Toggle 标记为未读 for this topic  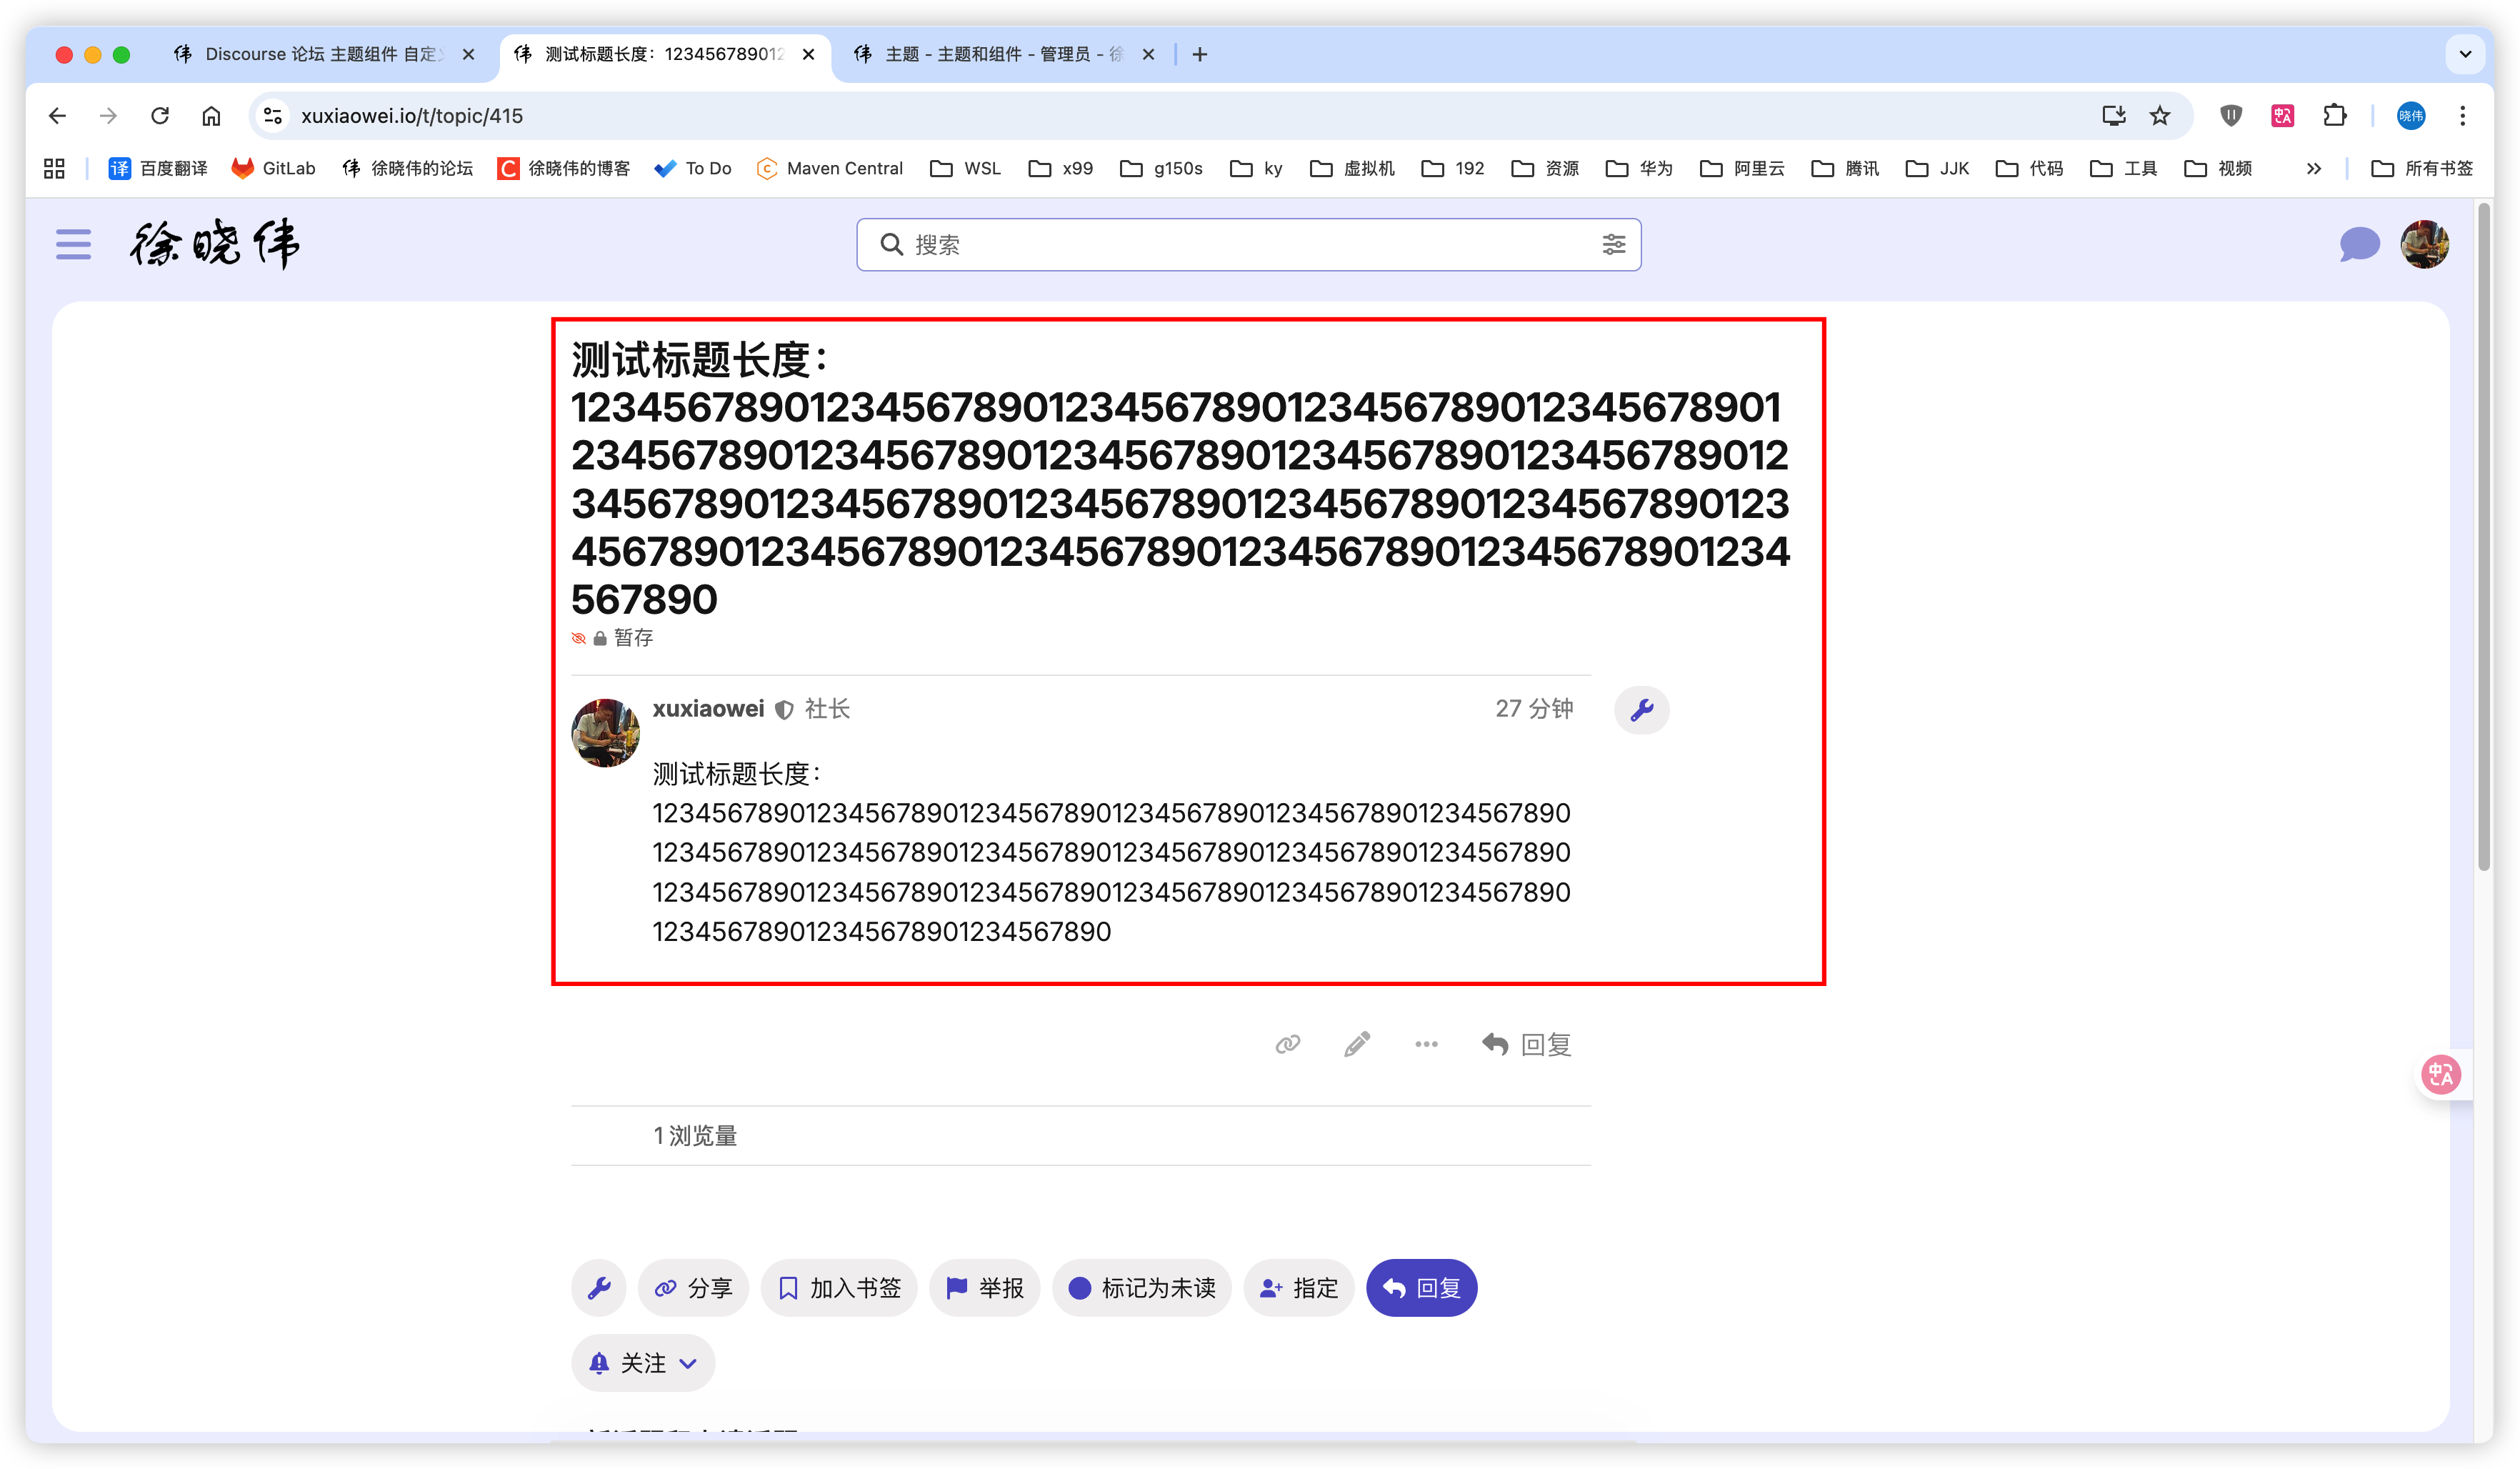[x=1141, y=1288]
